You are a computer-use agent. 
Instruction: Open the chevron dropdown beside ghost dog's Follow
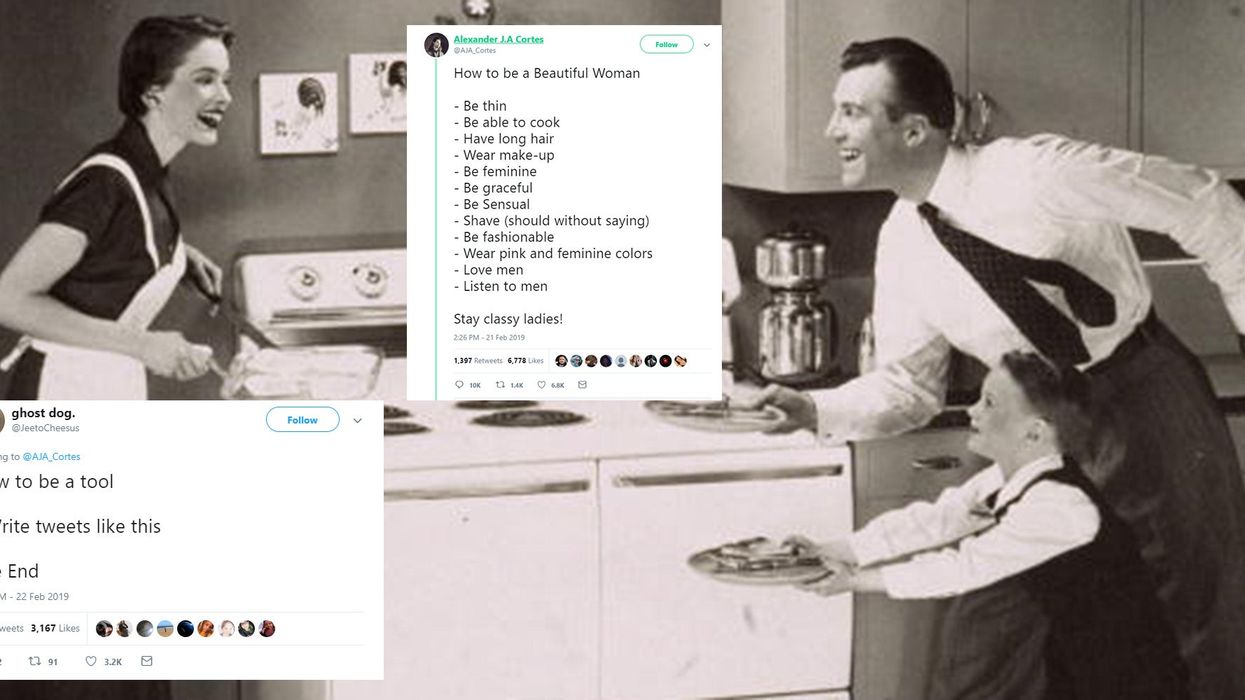[x=358, y=421]
